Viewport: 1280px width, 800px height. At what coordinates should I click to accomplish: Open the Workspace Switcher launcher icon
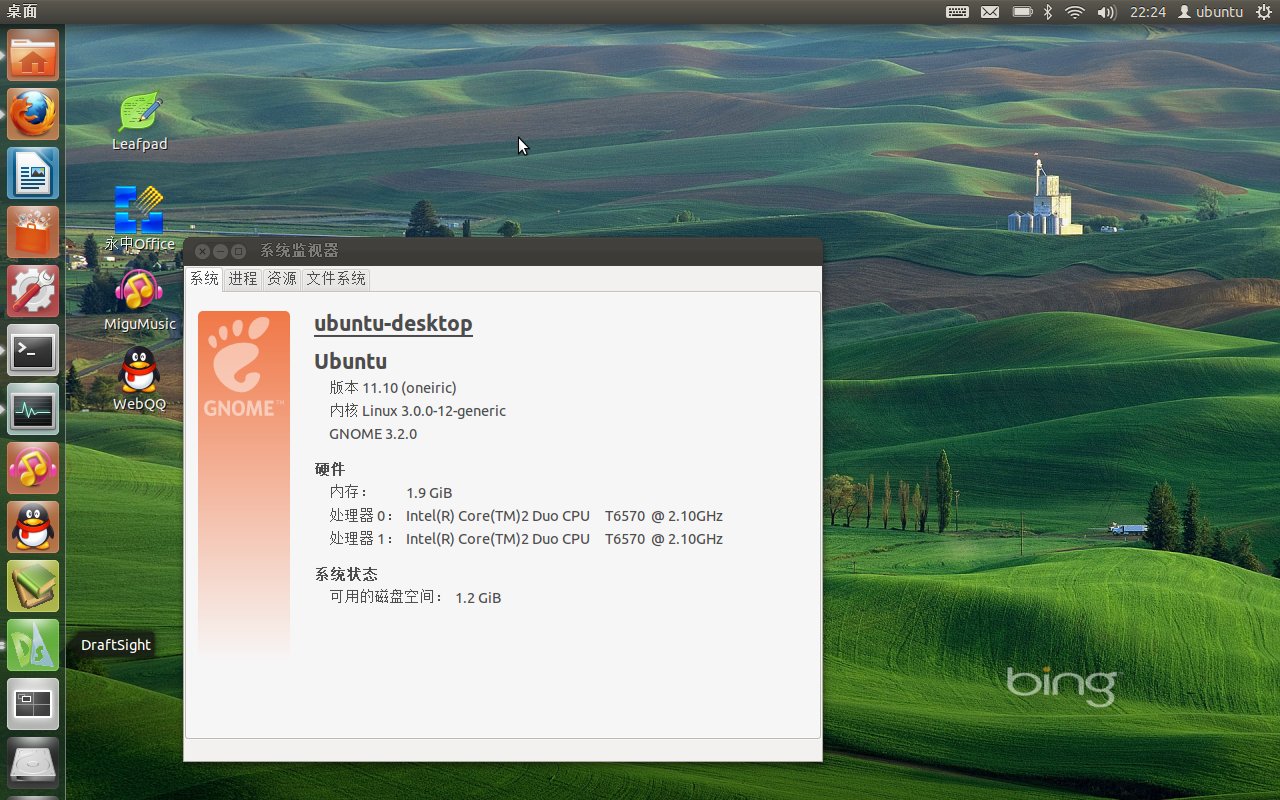pos(33,704)
